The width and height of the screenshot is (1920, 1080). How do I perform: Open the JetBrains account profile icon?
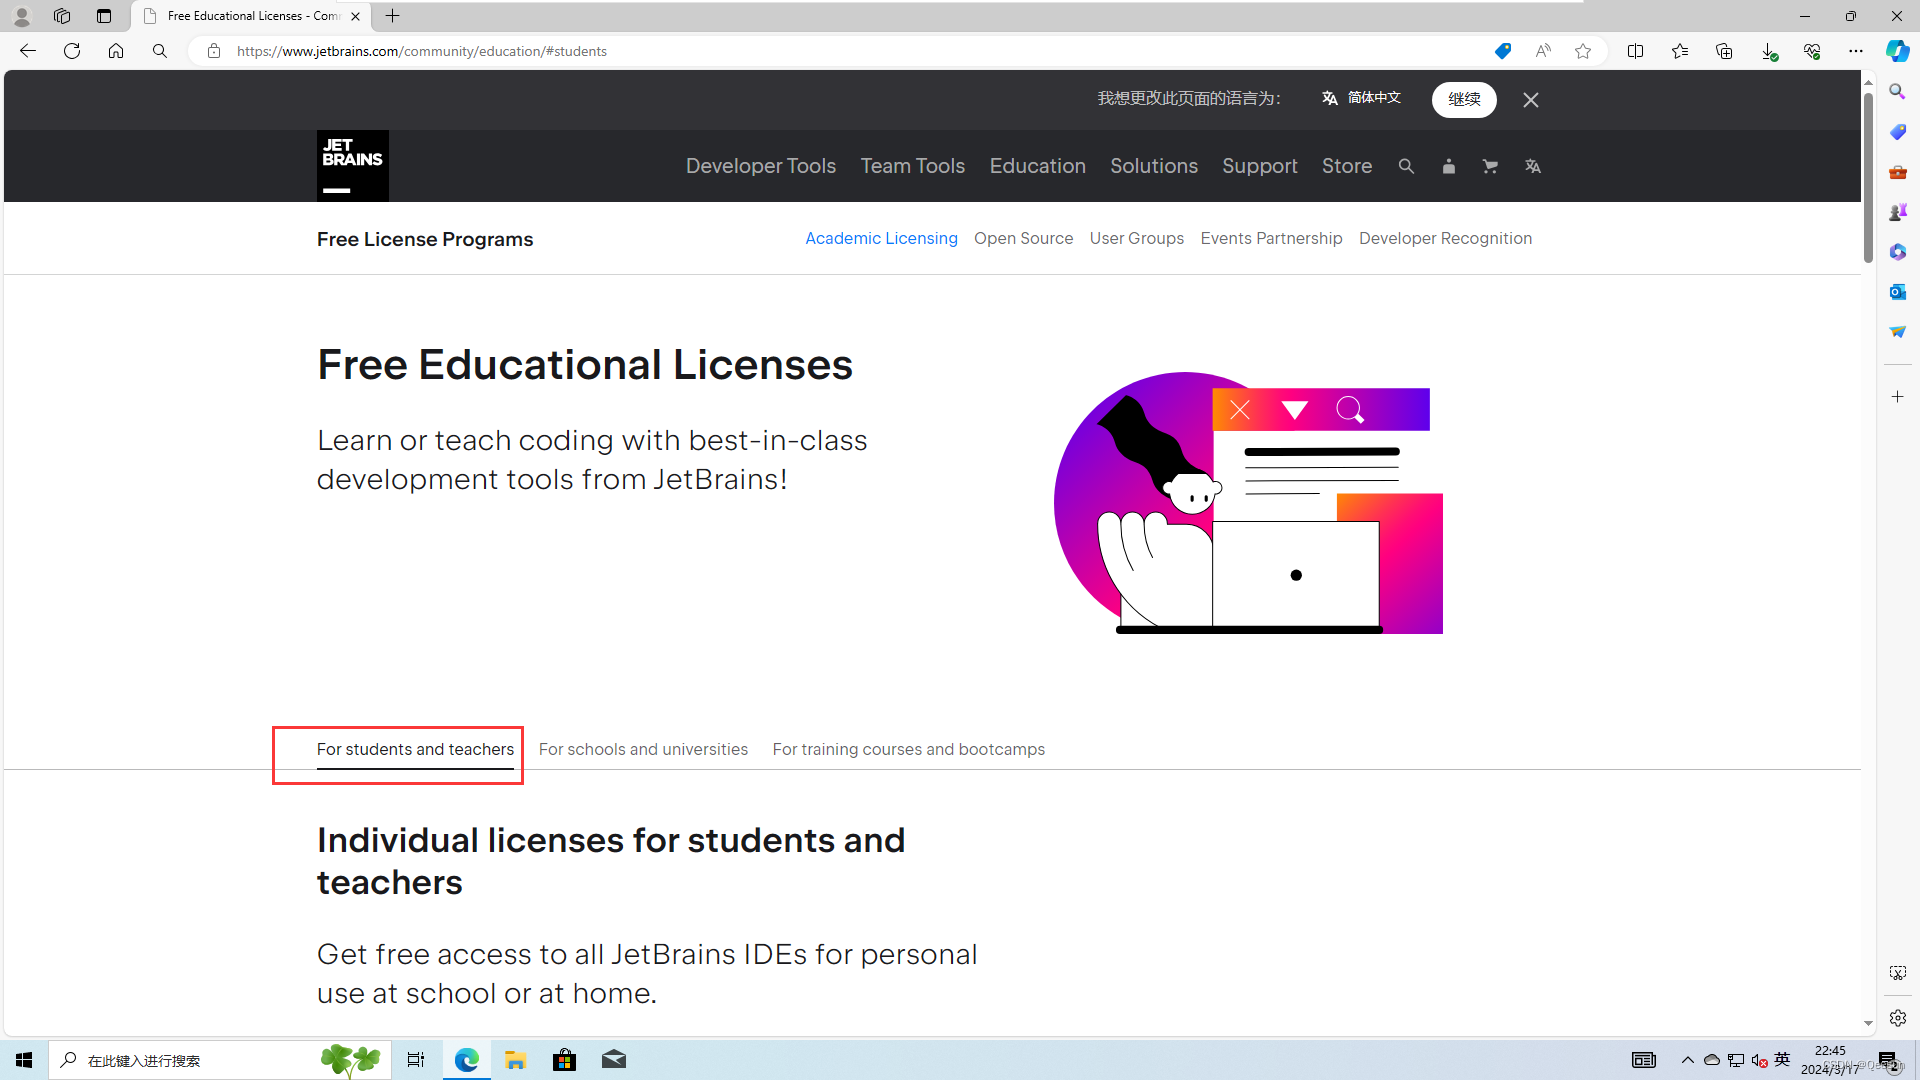click(x=1448, y=167)
